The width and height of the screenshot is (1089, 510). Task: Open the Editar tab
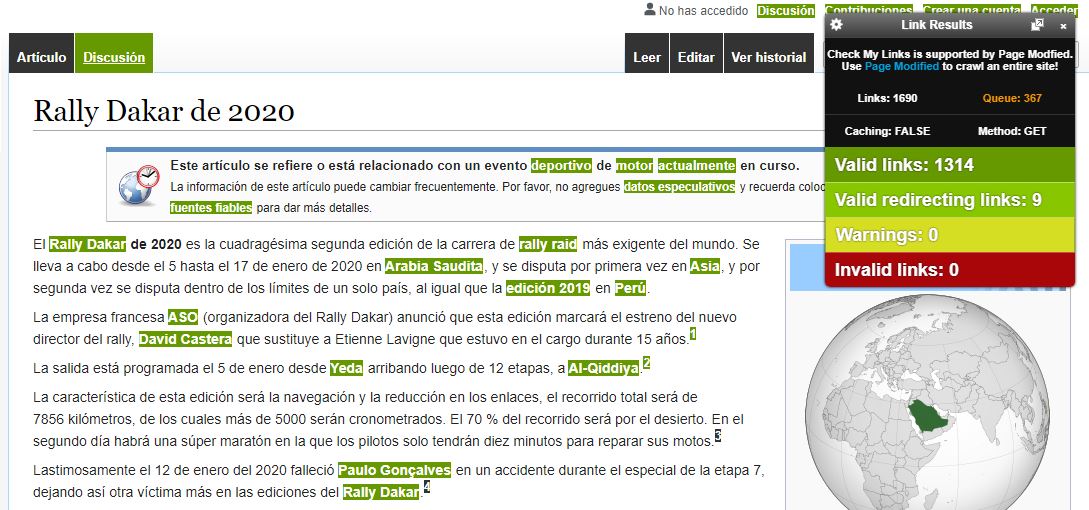point(696,57)
